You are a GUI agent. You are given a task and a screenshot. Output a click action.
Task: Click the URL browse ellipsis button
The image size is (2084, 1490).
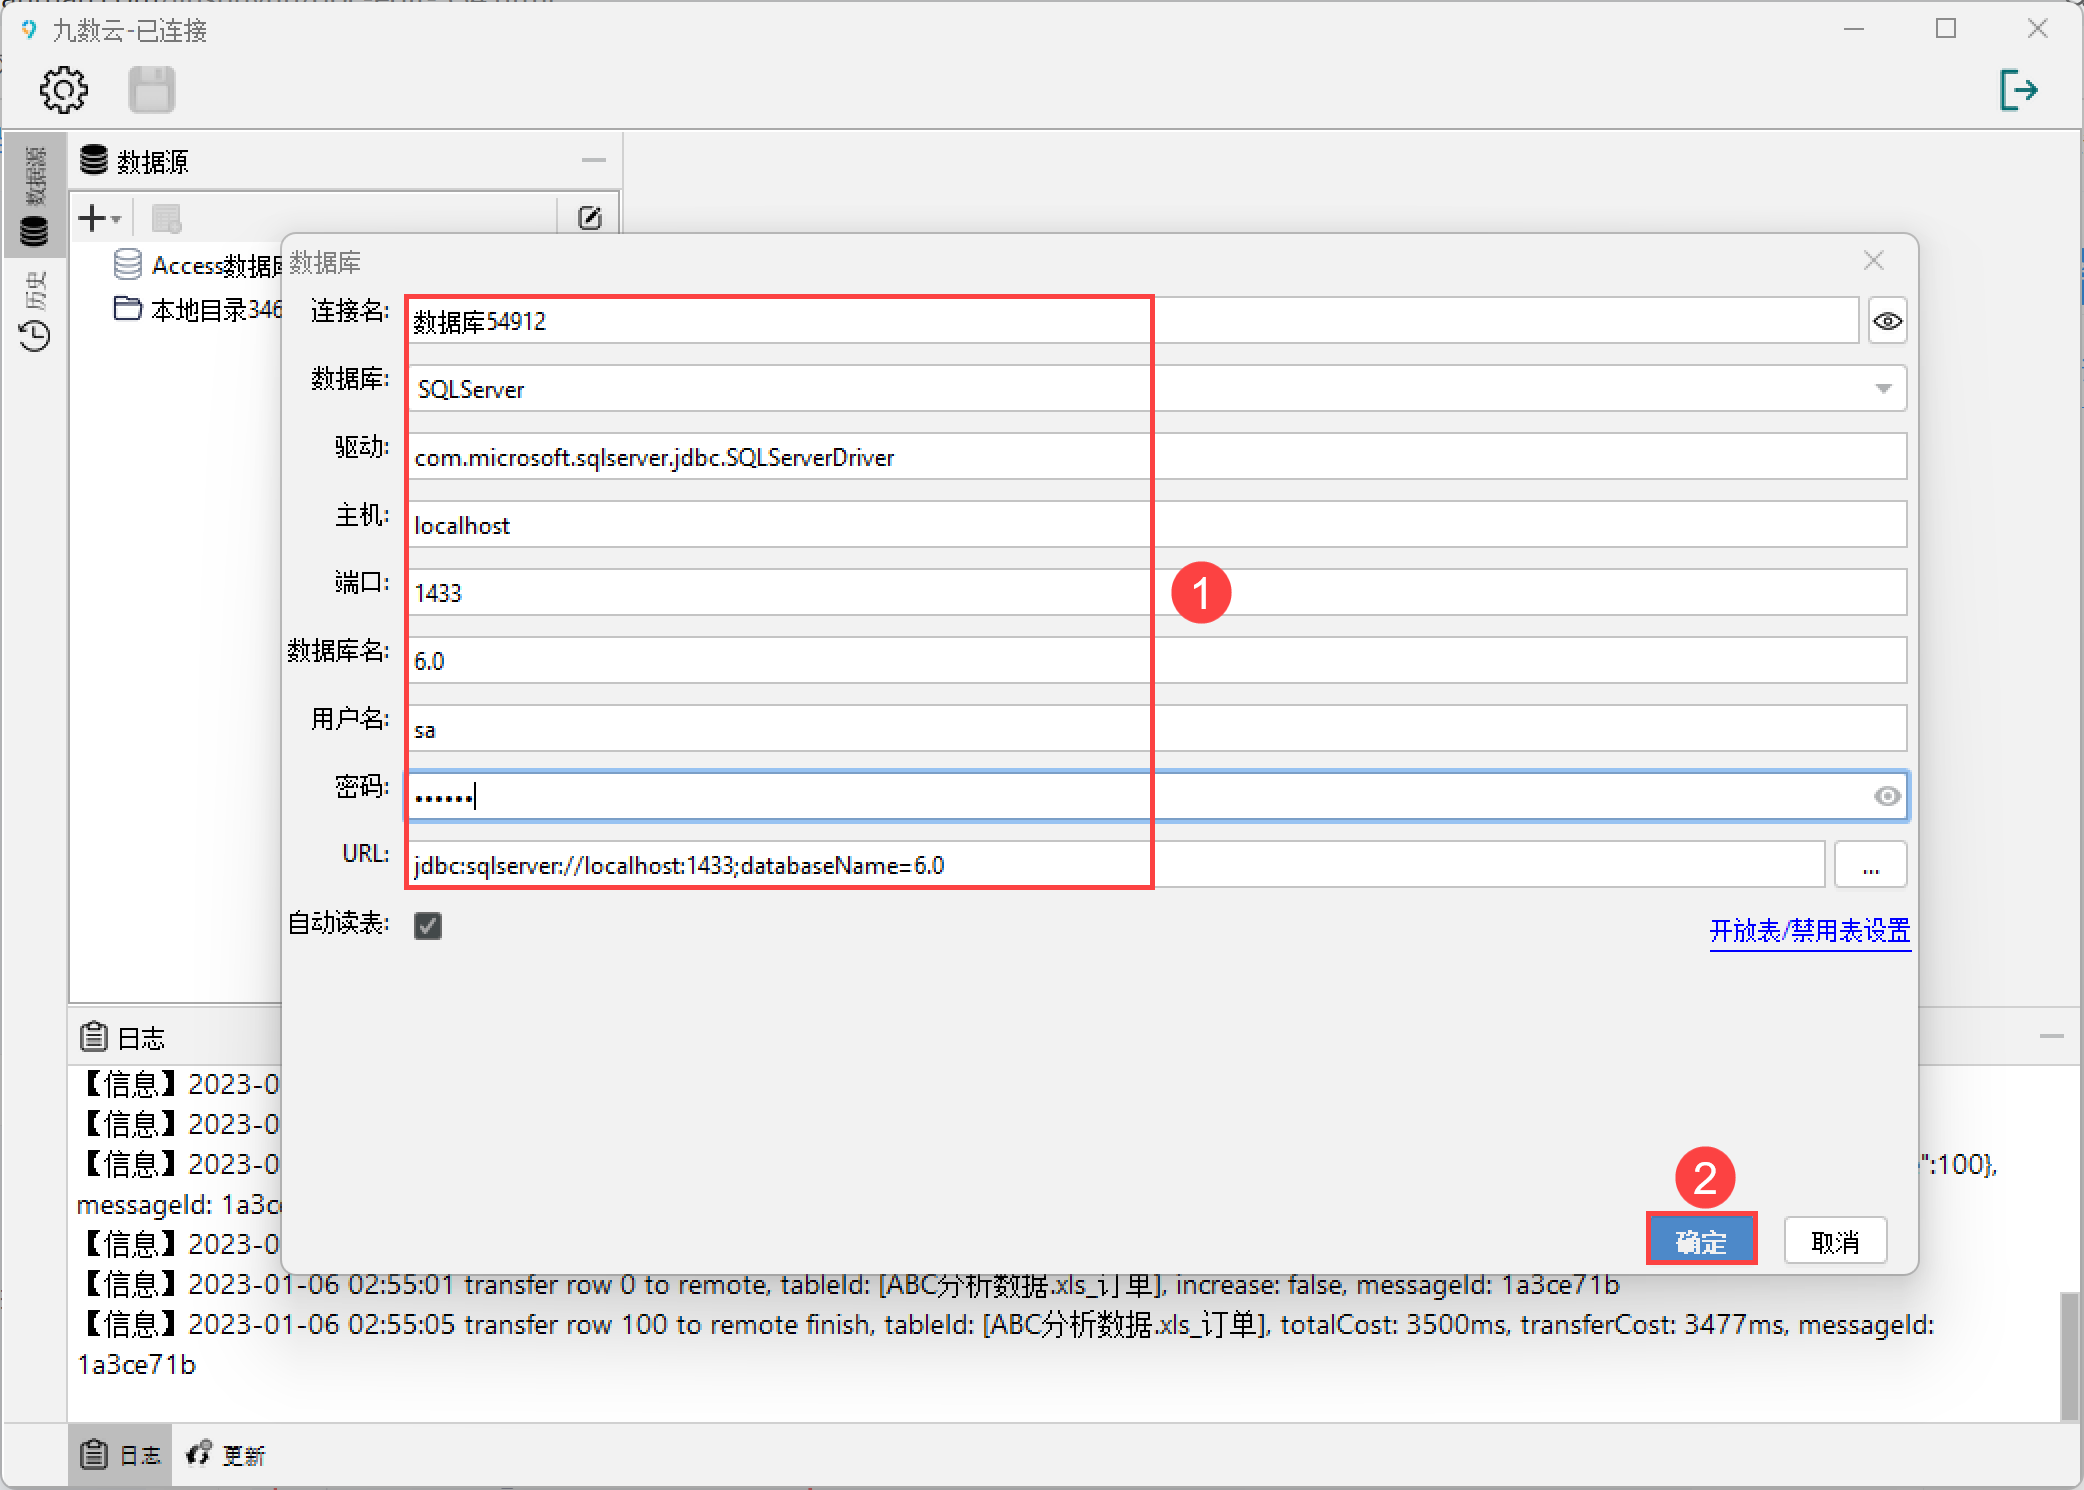click(1870, 865)
